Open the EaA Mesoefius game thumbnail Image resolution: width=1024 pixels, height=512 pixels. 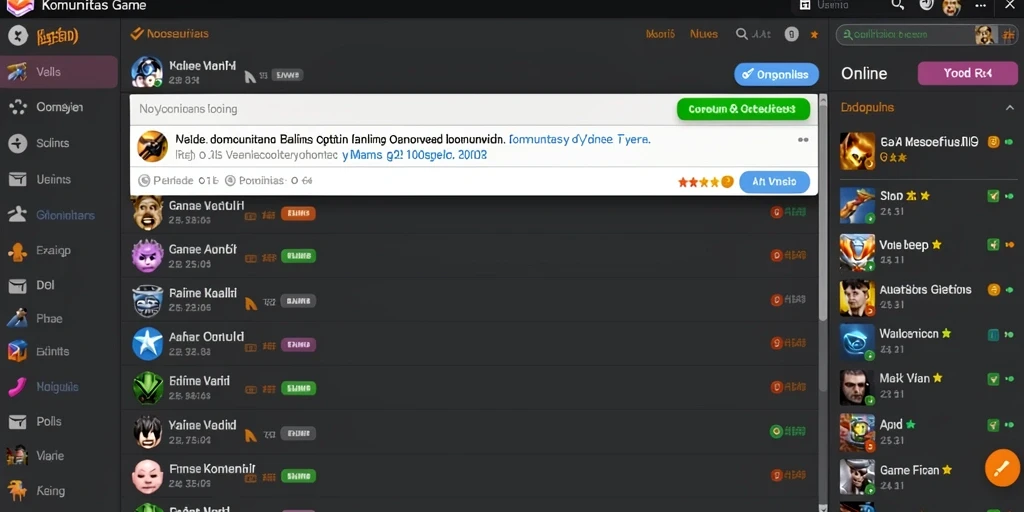(857, 152)
